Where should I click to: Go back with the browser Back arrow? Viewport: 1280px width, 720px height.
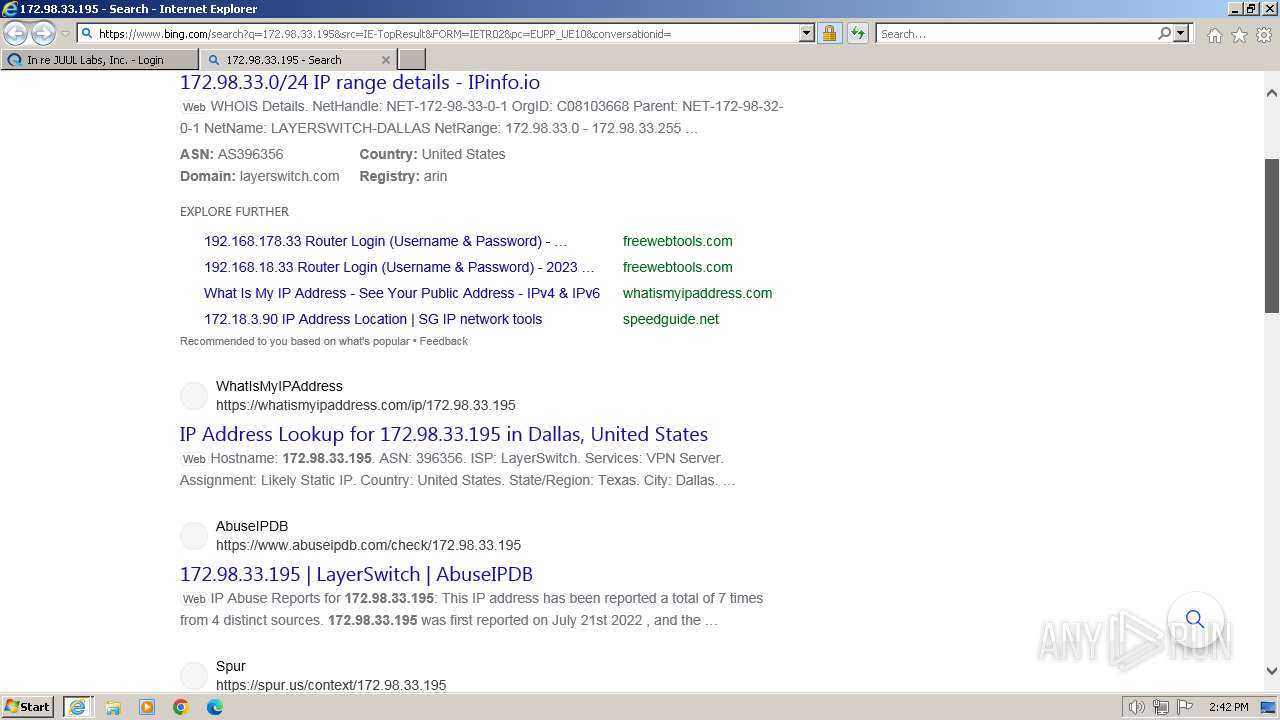point(16,34)
